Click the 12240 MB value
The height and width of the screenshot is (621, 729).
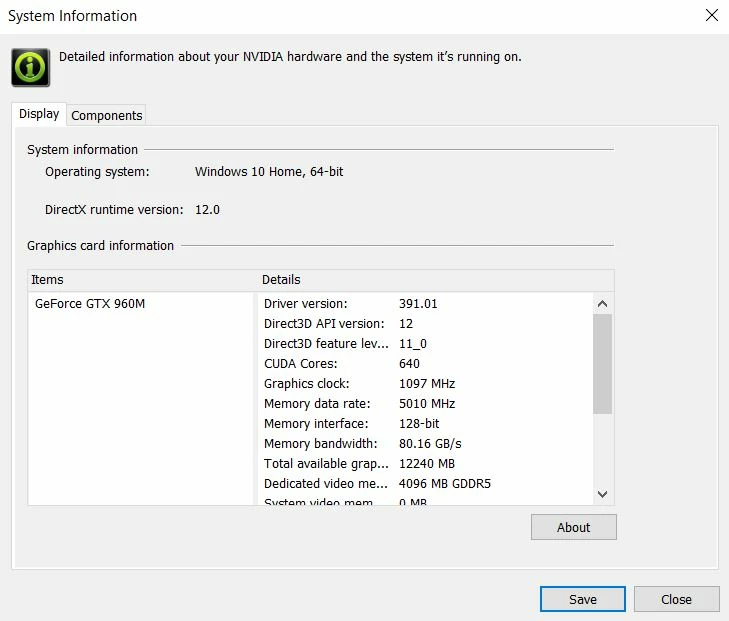[x=427, y=463]
